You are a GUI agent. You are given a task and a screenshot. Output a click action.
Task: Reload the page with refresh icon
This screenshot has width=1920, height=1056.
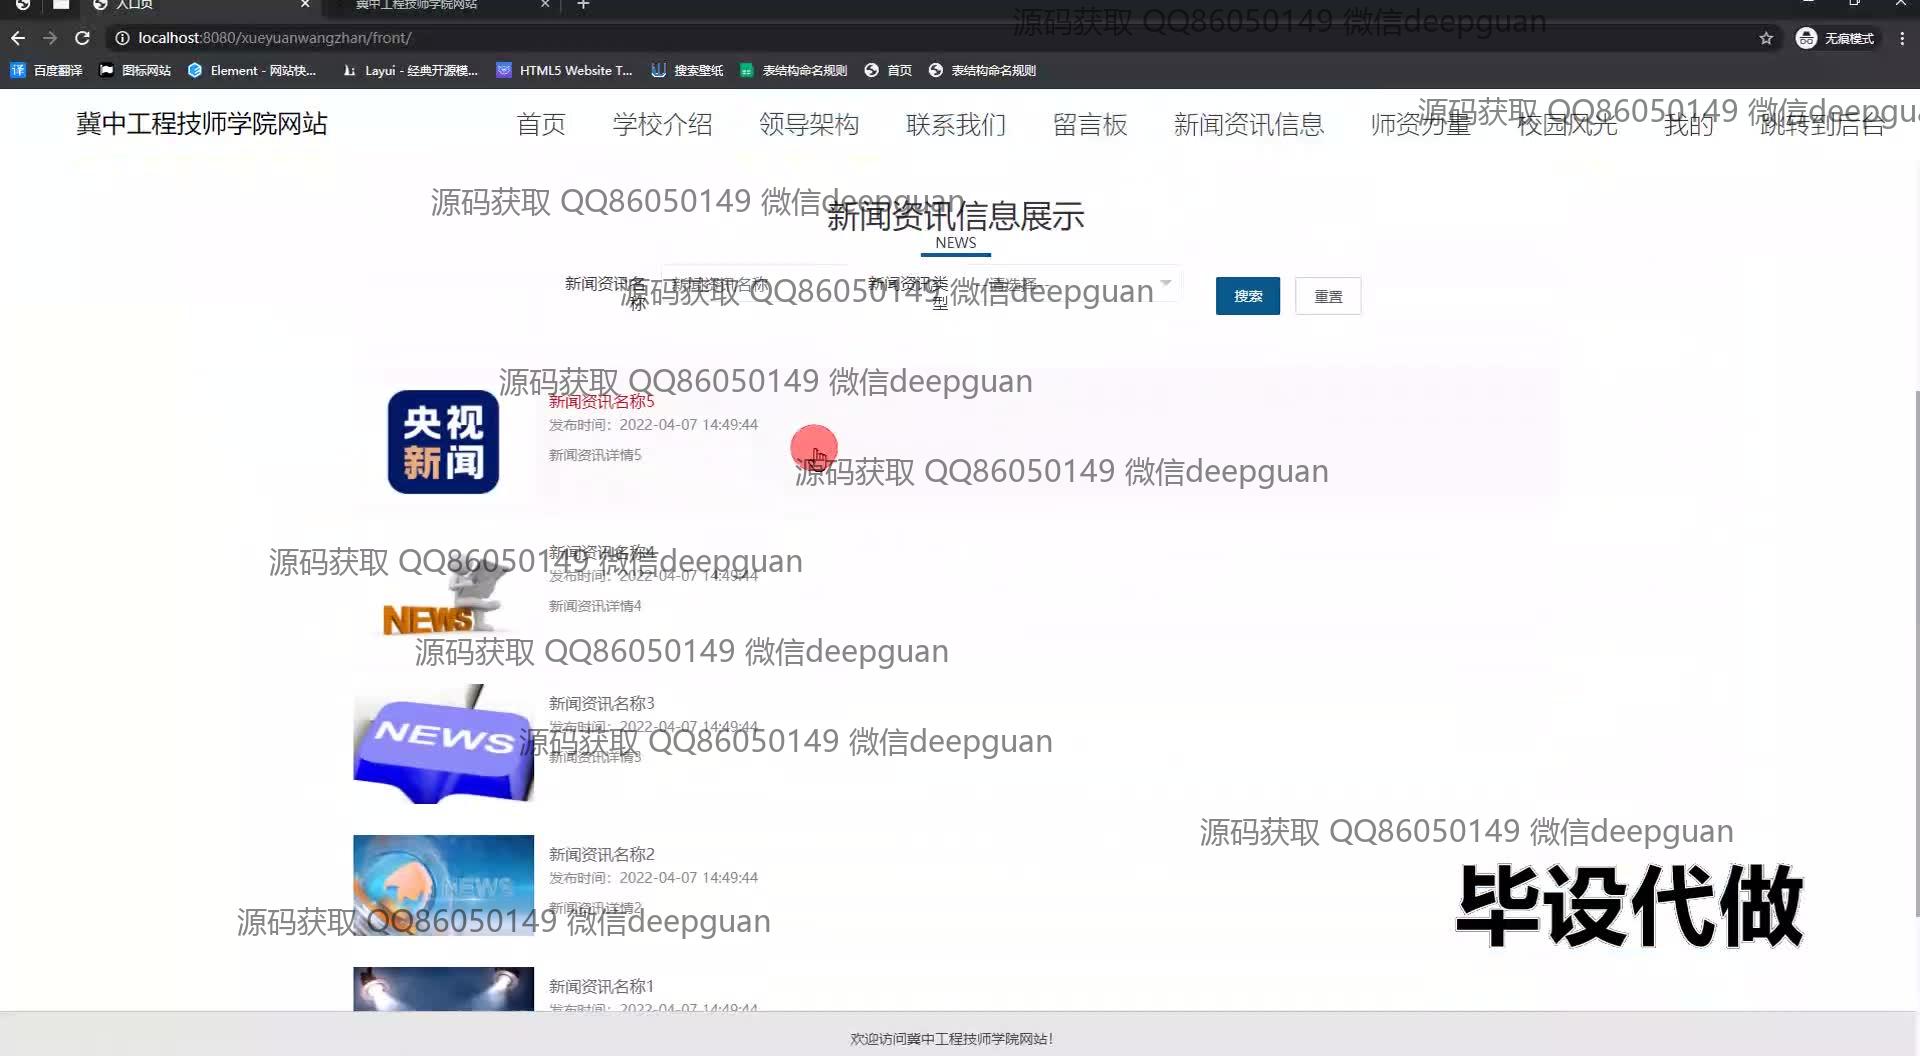pyautogui.click(x=82, y=38)
